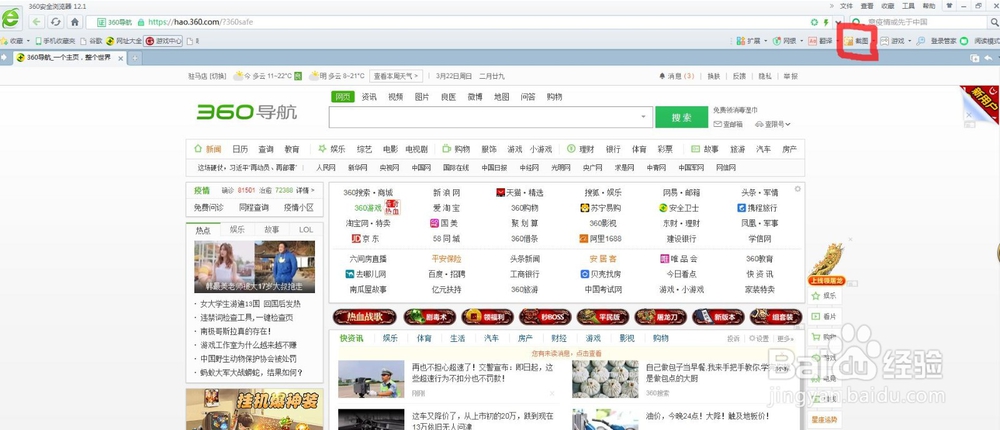Select the 视频 search tab

(395, 97)
